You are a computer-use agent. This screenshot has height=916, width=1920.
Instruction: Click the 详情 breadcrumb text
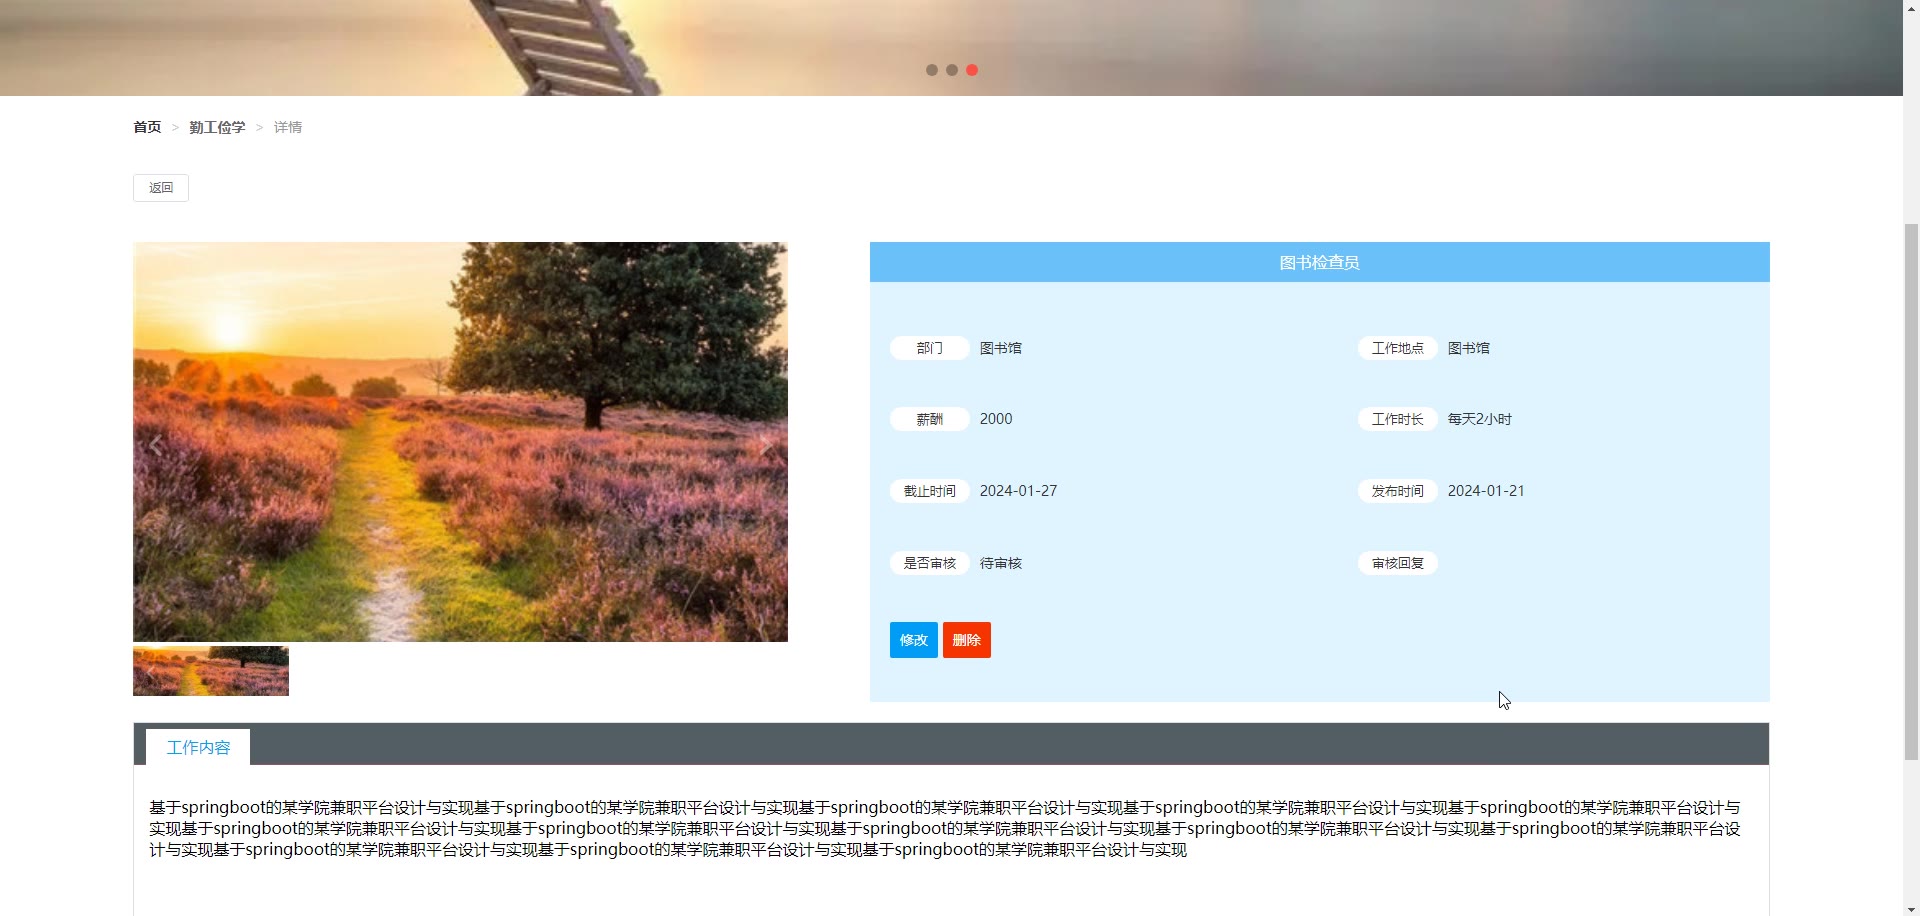pyautogui.click(x=288, y=127)
